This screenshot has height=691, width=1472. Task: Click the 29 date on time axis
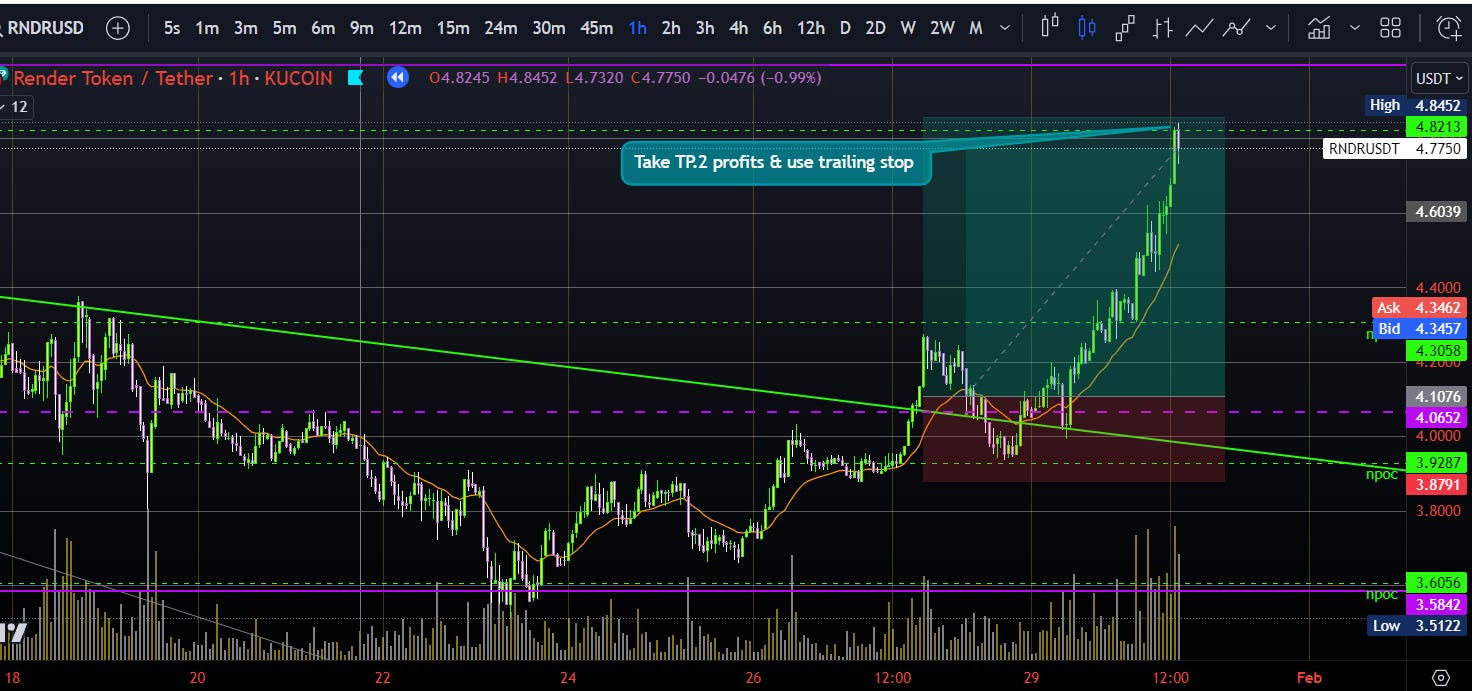[1032, 677]
